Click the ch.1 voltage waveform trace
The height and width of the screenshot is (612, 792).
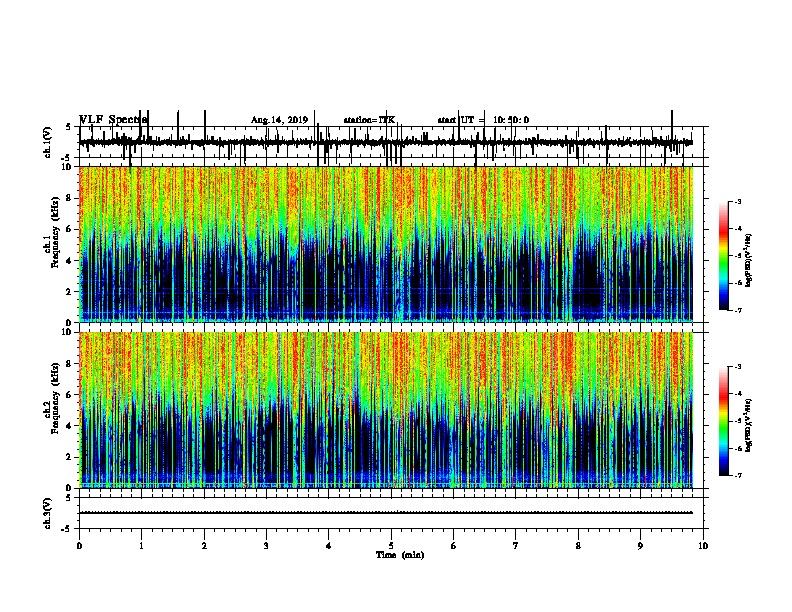pyautogui.click(x=386, y=142)
